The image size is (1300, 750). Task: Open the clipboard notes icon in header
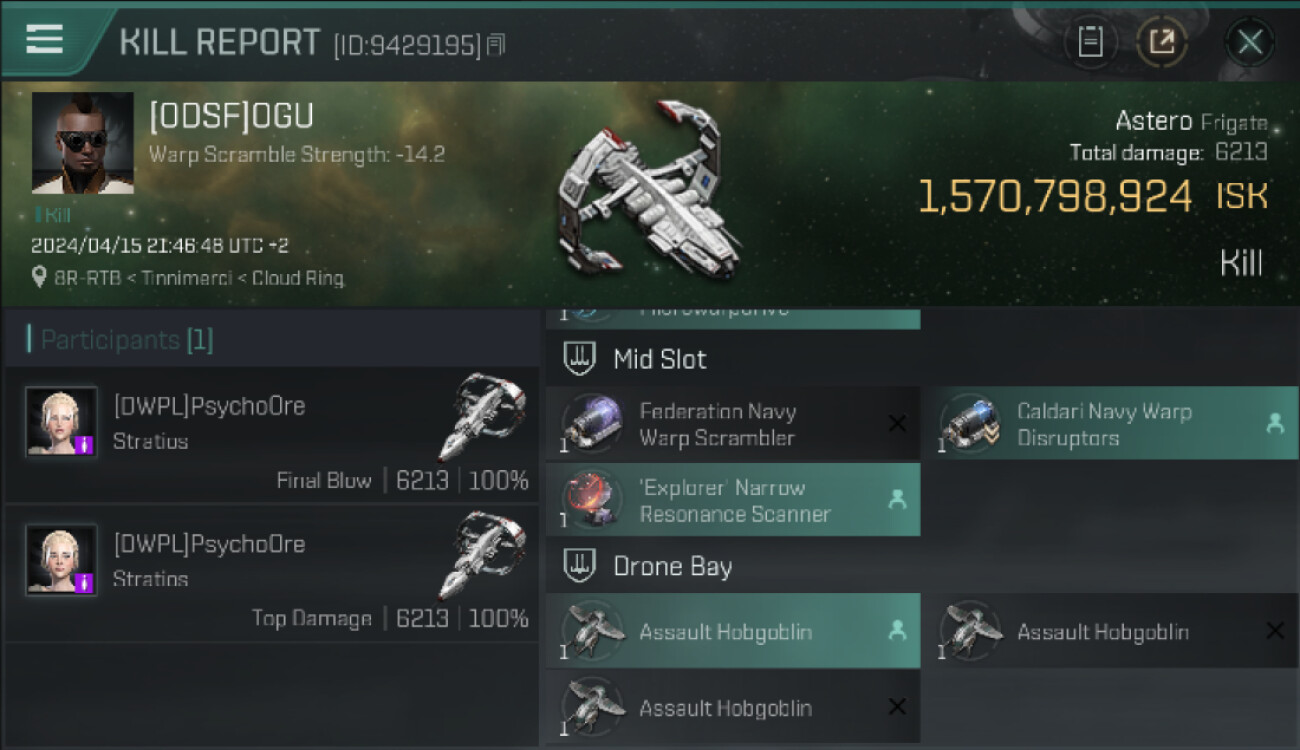[1090, 42]
